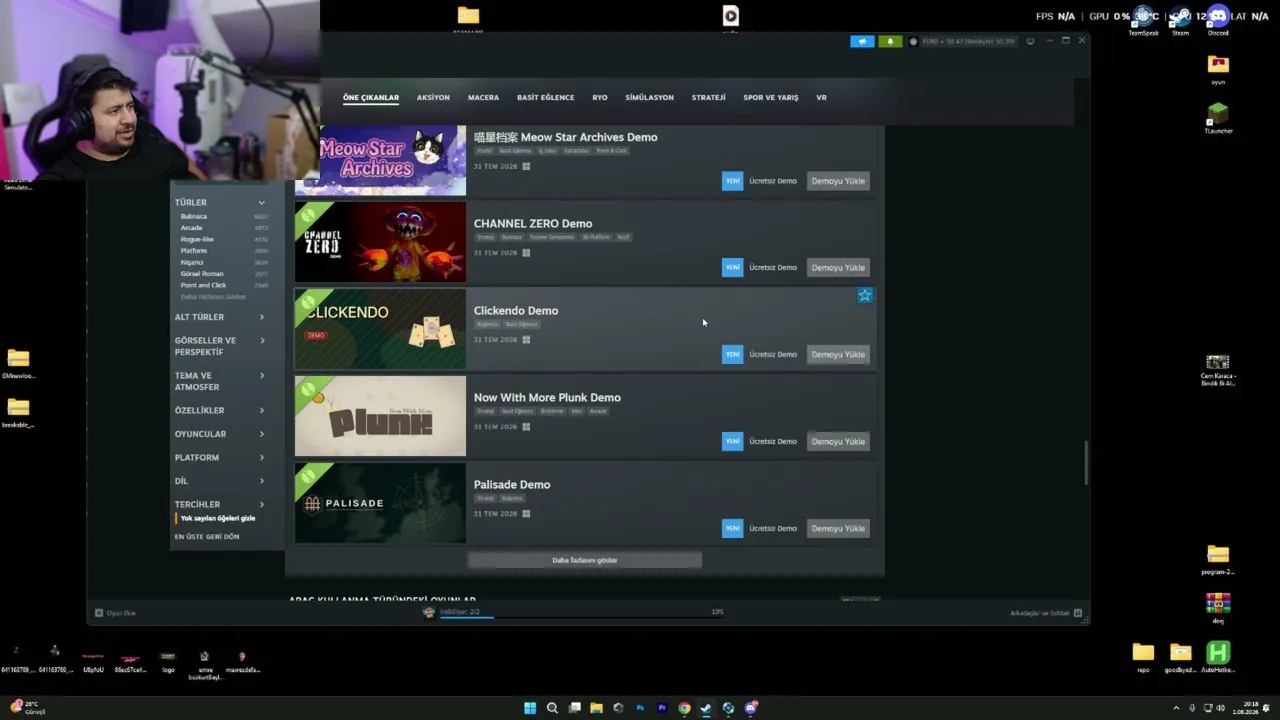1280x720 pixels.
Task: Switch to the AKSİYON tab
Action: tap(433, 98)
